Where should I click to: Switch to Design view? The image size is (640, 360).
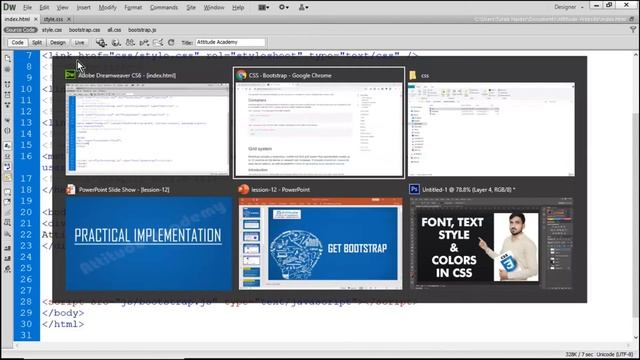(58, 42)
